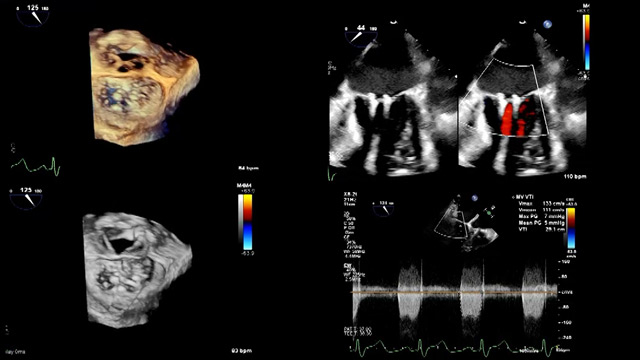Click the 44° angle dial in the 2D view
The height and width of the screenshot is (360, 640).
(x=361, y=35)
